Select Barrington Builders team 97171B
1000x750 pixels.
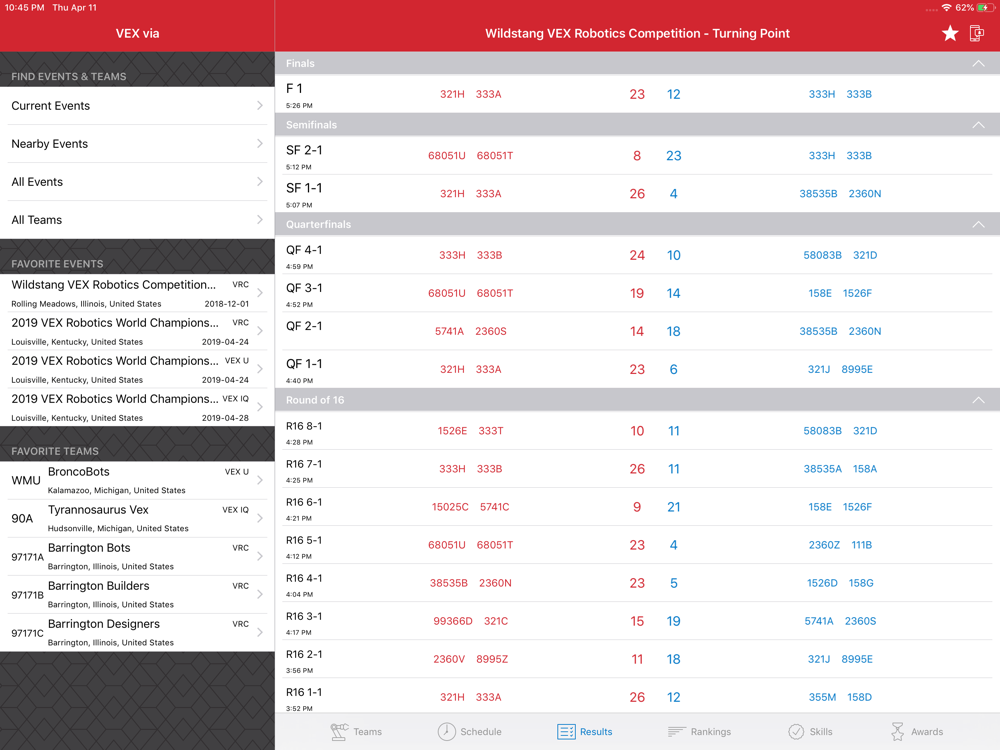coord(137,594)
